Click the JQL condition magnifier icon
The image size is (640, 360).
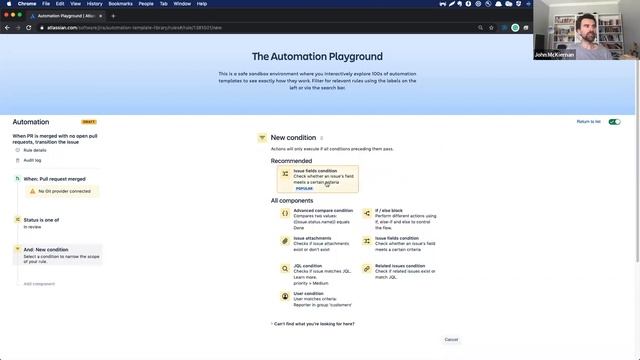285,269
